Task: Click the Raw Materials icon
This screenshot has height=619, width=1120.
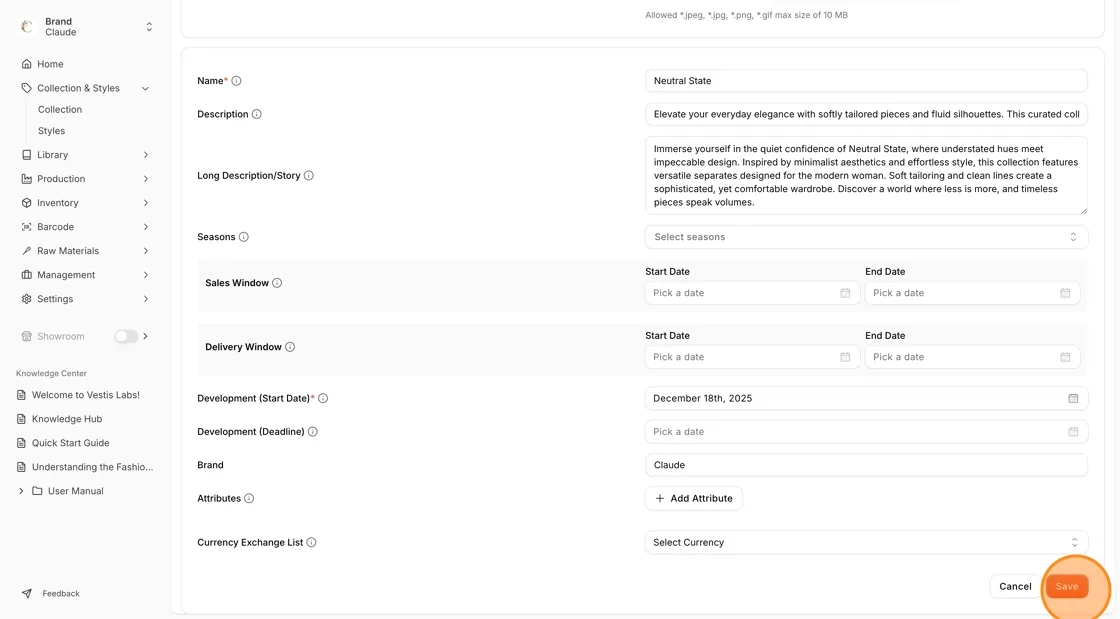Action: pyautogui.click(x=26, y=251)
